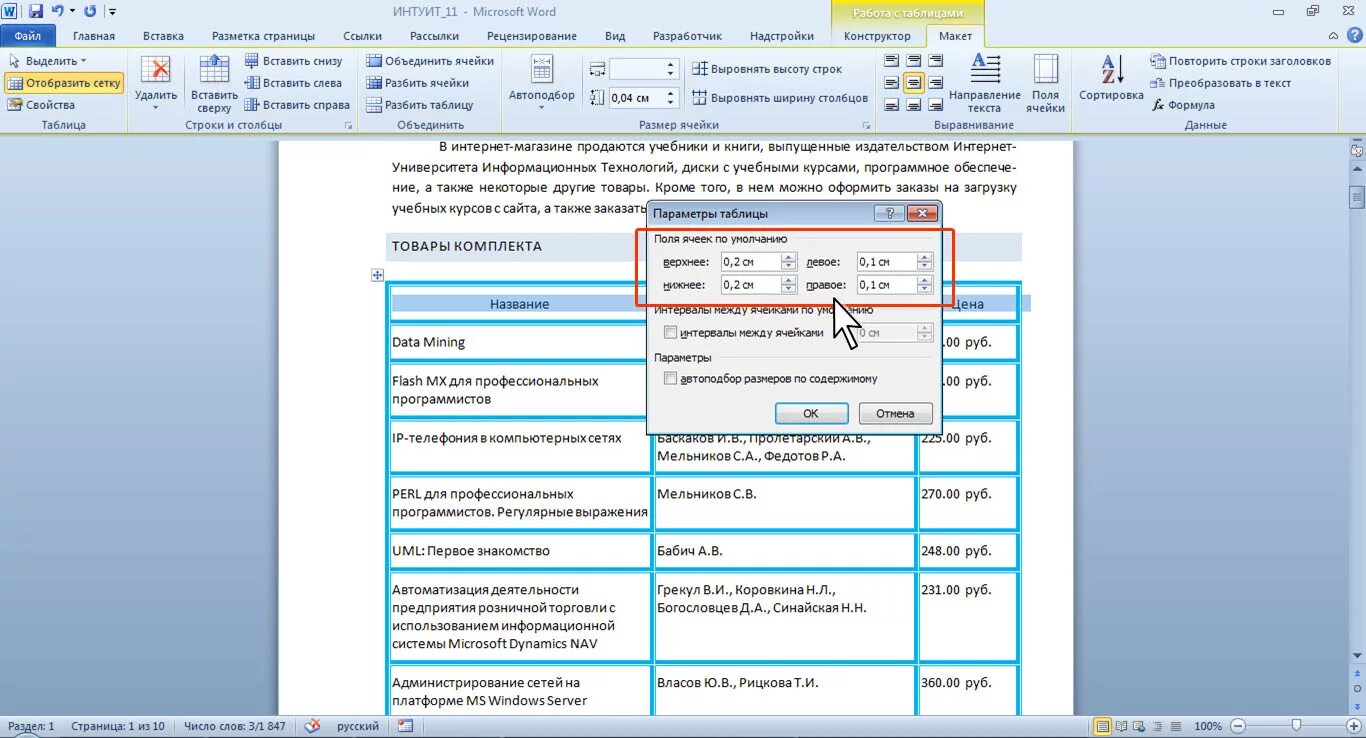
Task: Click Сортировка sort icon
Action: point(1111,79)
